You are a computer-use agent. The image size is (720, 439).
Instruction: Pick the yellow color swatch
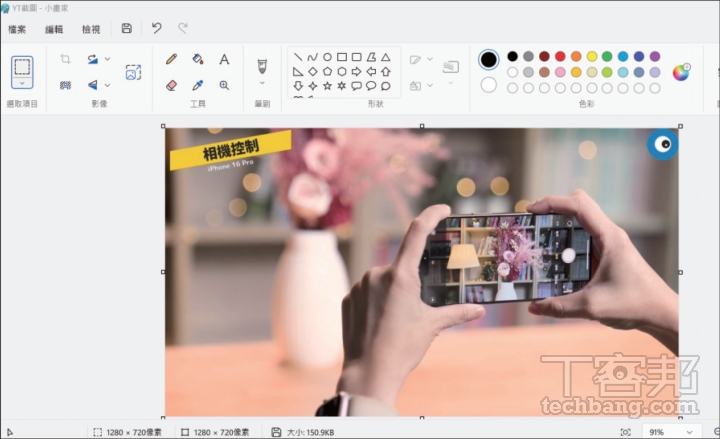coord(592,56)
